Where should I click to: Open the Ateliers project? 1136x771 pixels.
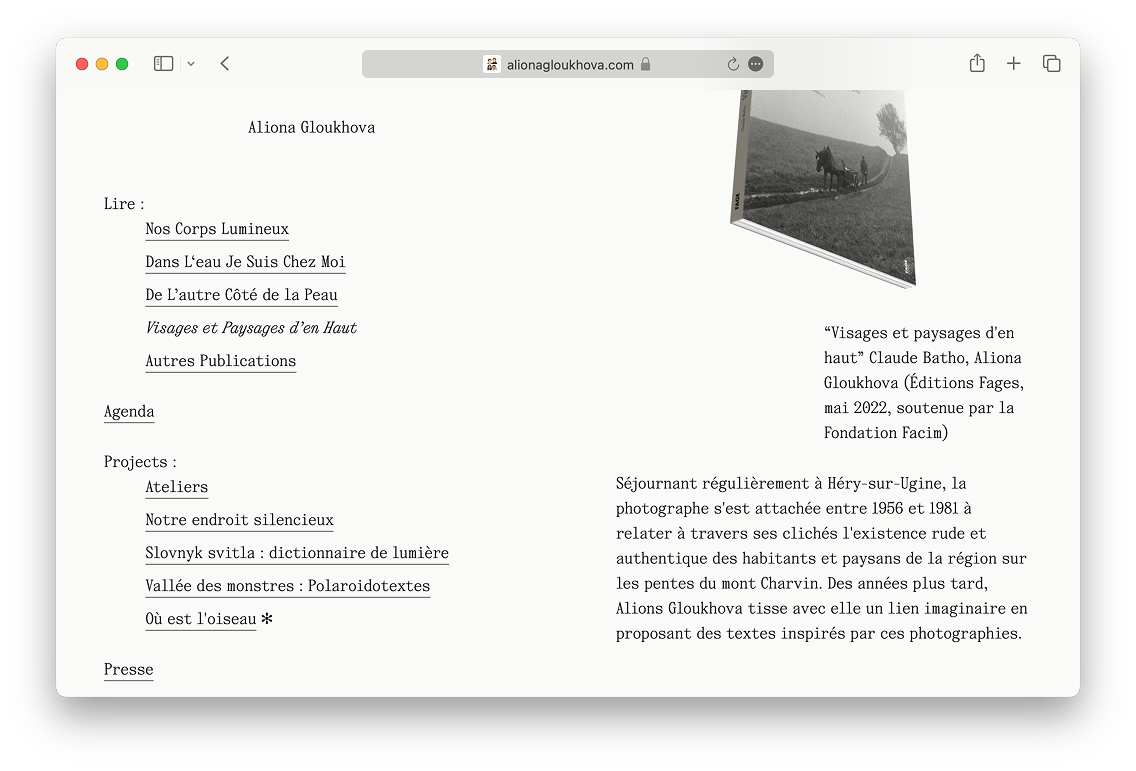(x=176, y=487)
